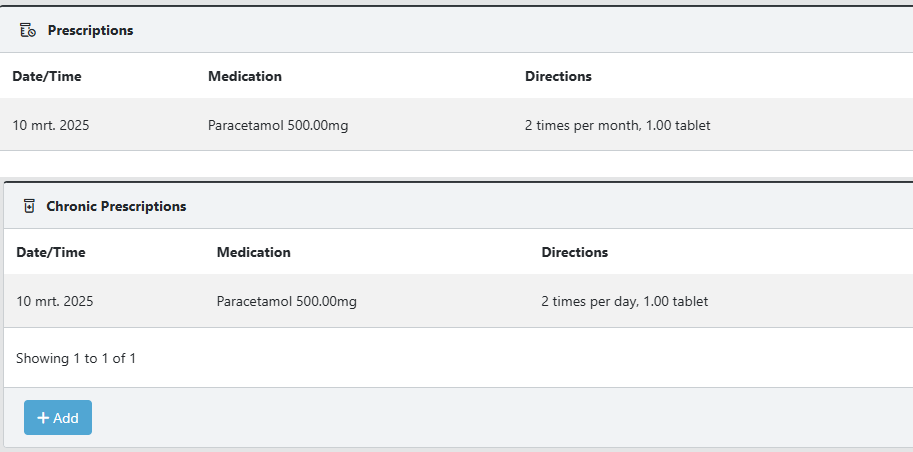
Task: Select the Chronic Prescriptions panel heading
Action: coord(116,206)
